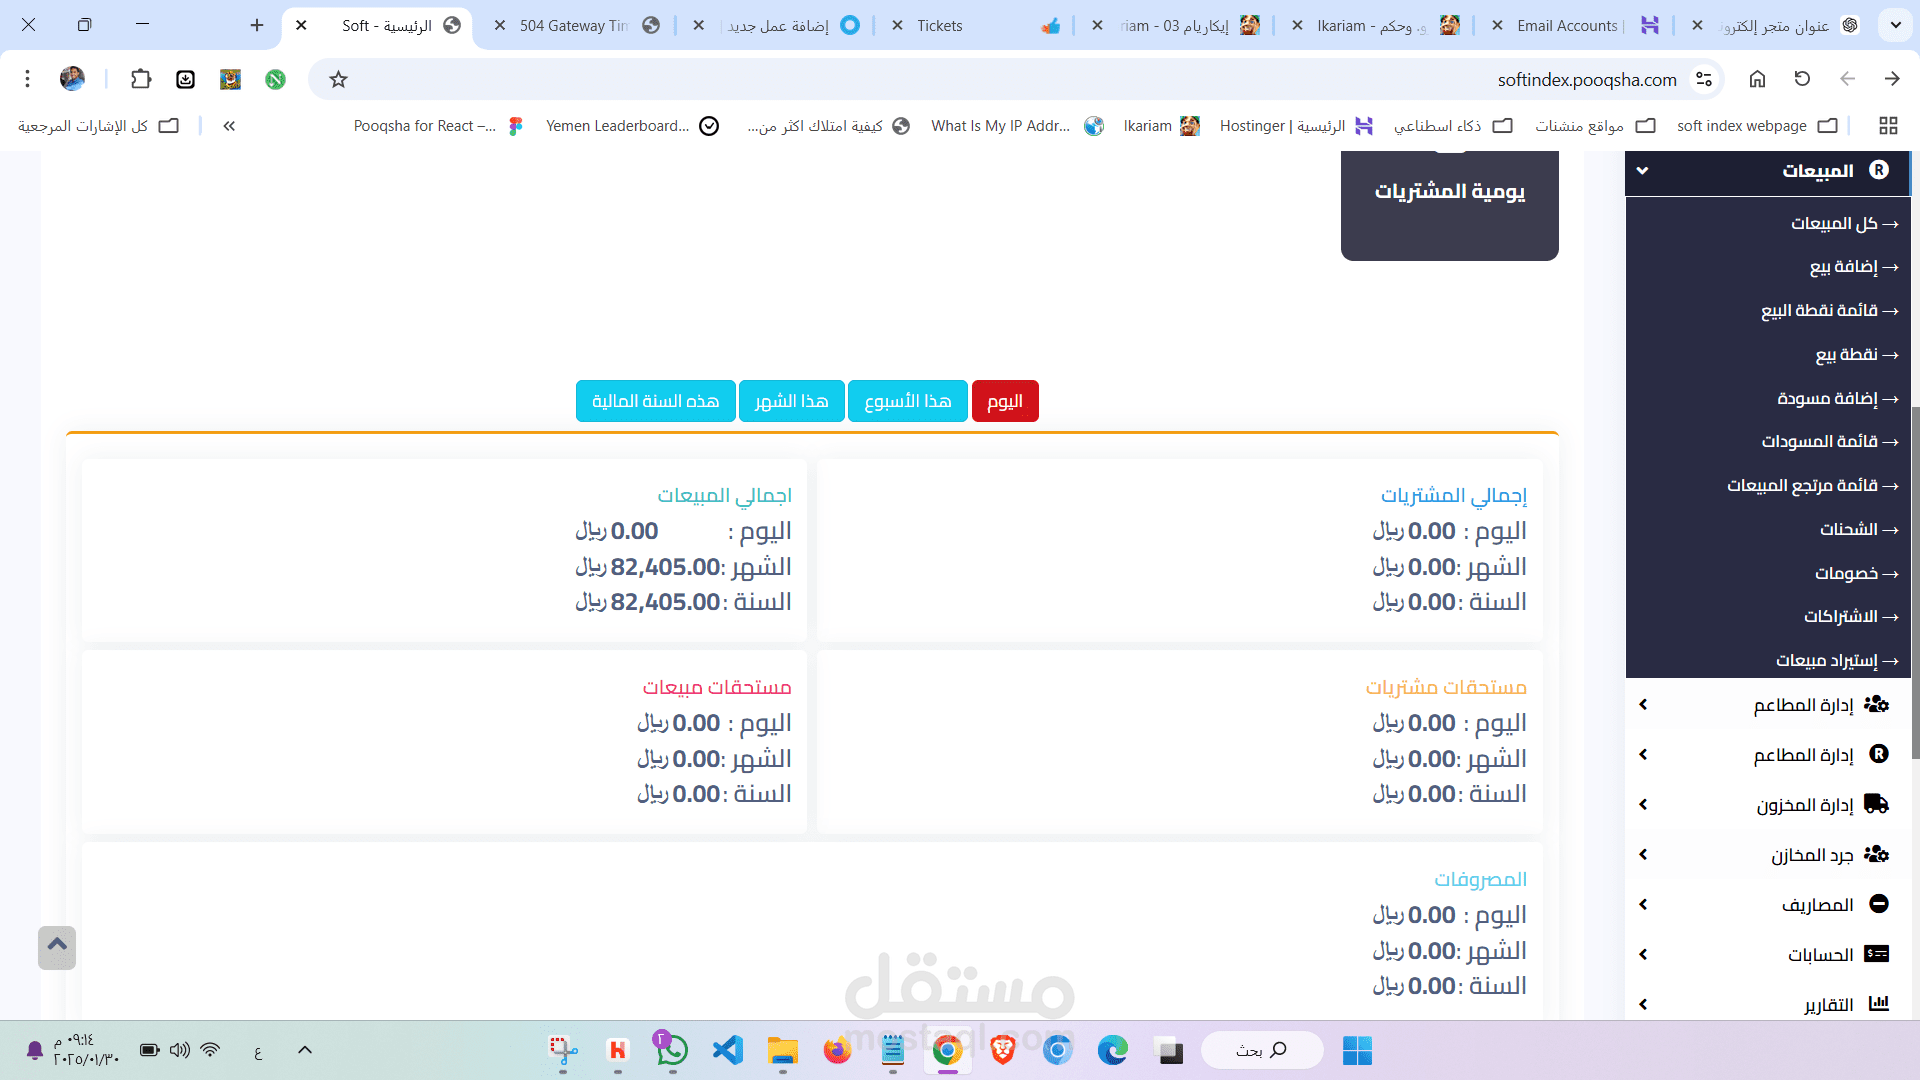This screenshot has height=1080, width=1920.
Task: Click the truck icon for إدارة المخزون
Action: pyautogui.click(x=1877, y=804)
